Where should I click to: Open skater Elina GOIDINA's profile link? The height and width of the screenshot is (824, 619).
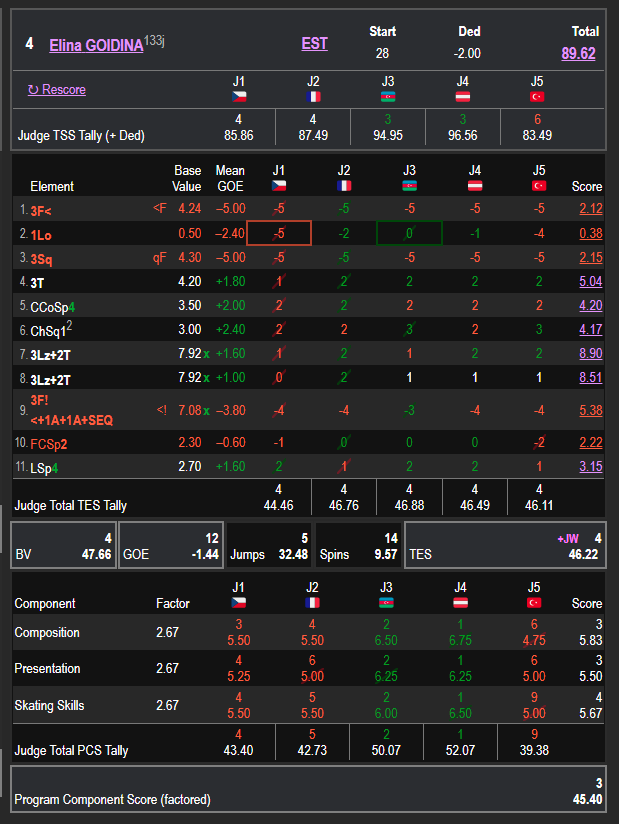coord(96,44)
